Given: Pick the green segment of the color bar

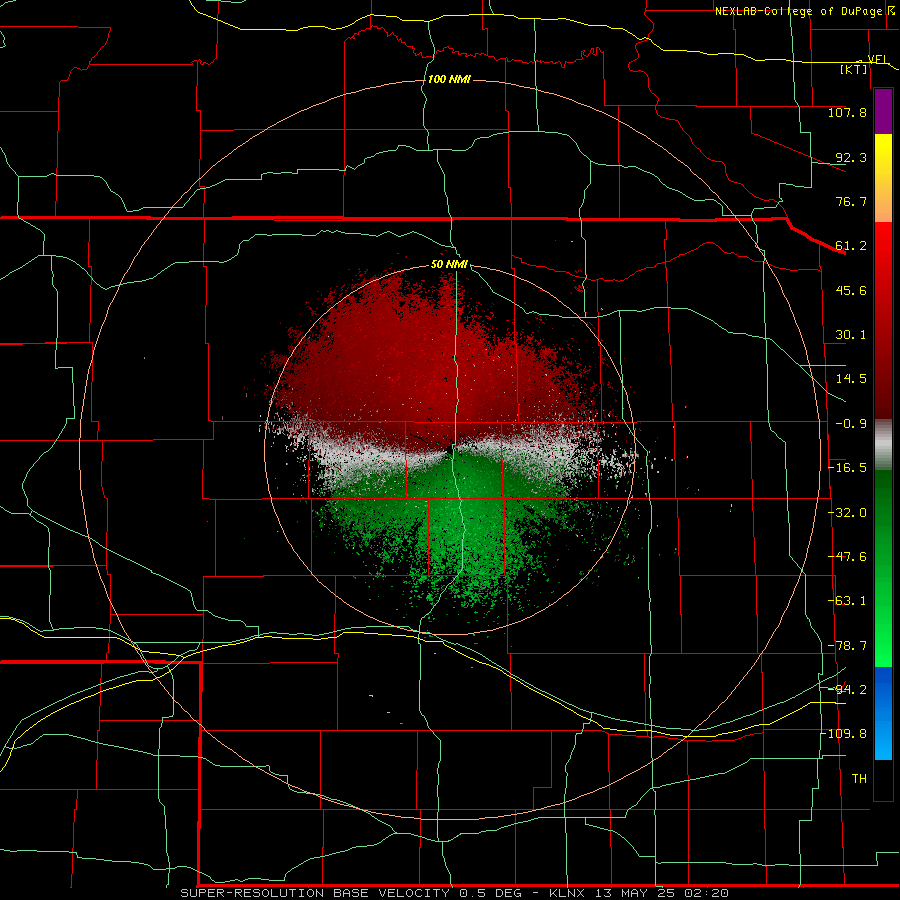Looking at the screenshot, I should [x=883, y=568].
